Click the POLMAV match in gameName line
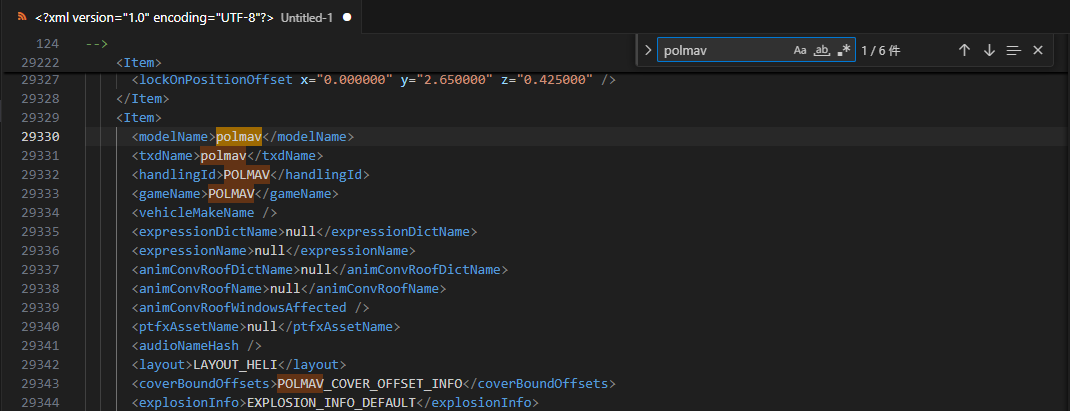The image size is (1070, 411). click(230, 193)
